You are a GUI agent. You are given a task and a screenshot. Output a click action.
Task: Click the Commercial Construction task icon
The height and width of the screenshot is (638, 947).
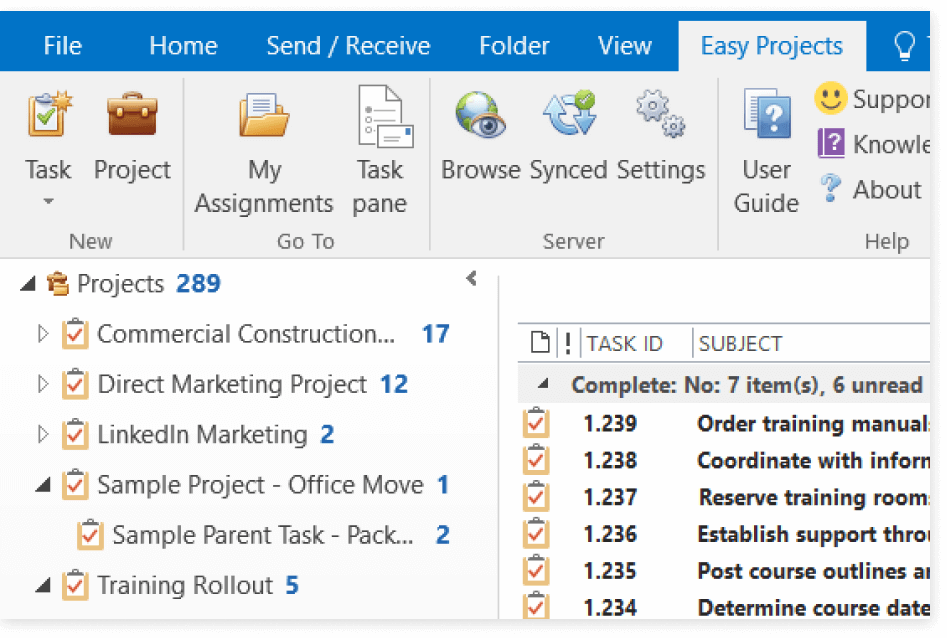(x=75, y=334)
